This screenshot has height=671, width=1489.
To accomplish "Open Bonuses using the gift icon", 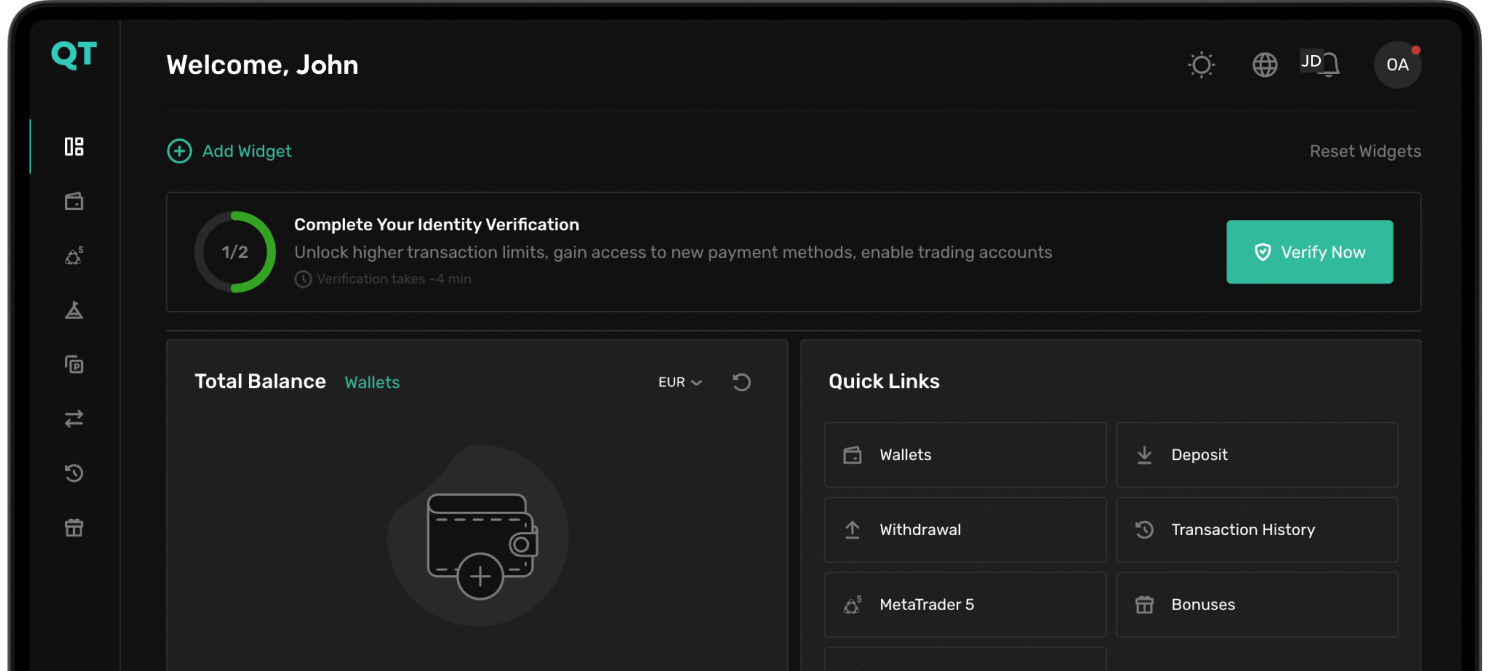I will tap(73, 527).
